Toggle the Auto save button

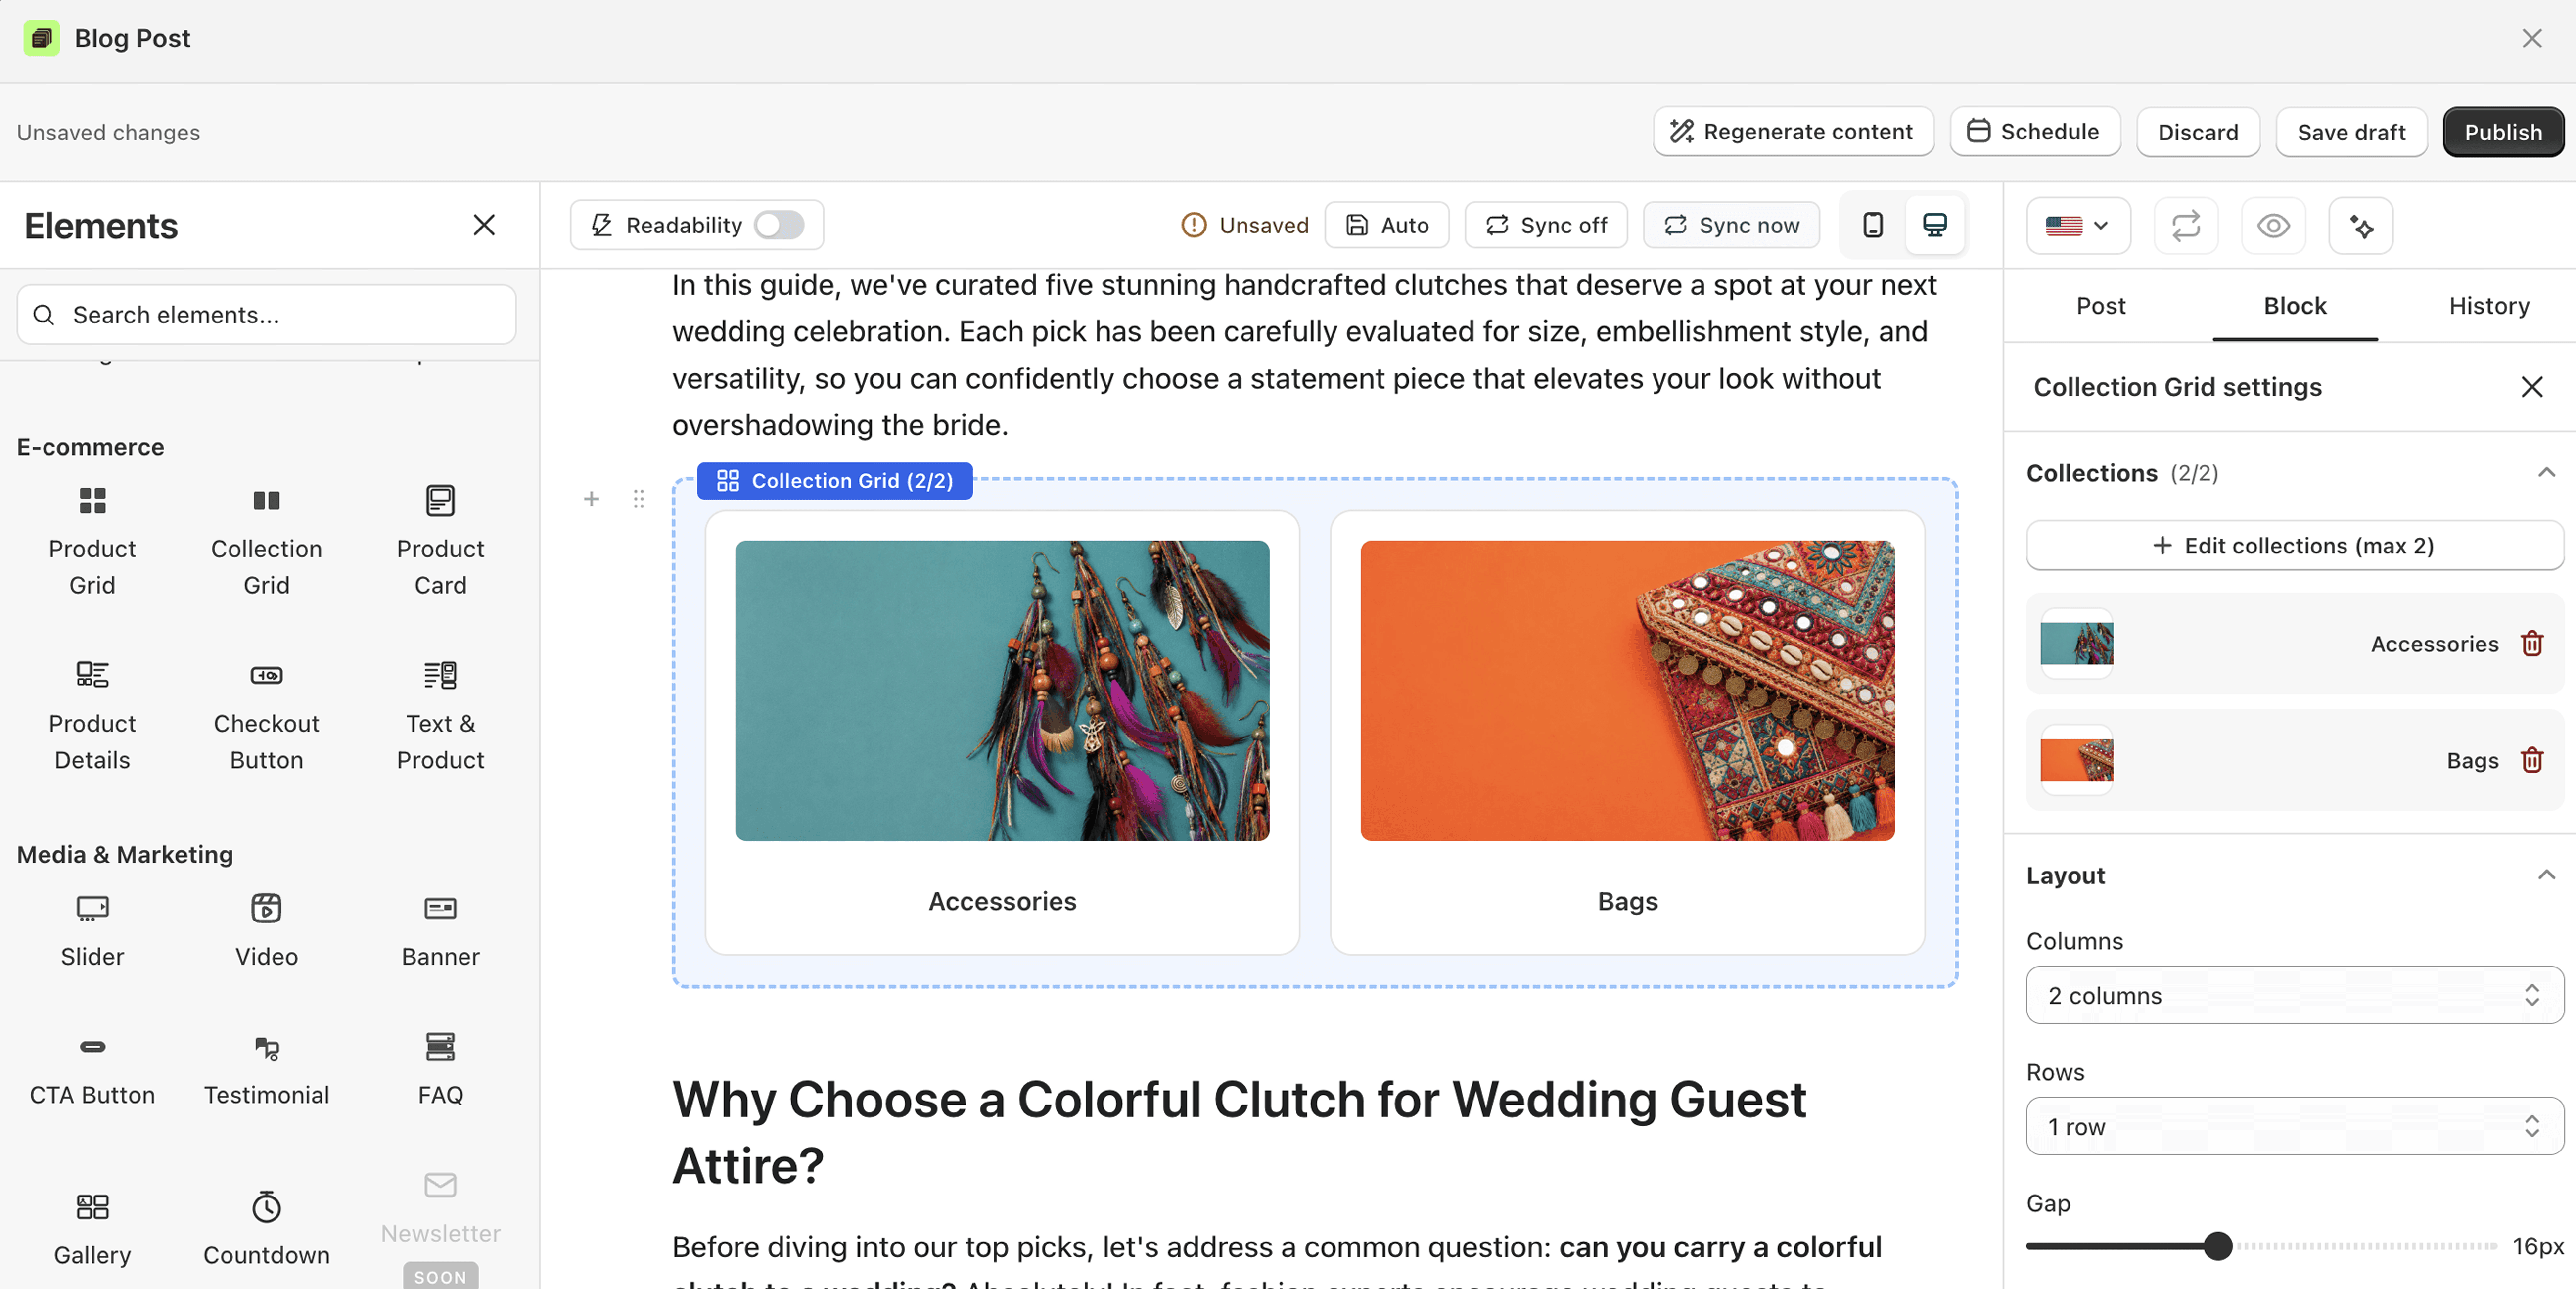pyautogui.click(x=1386, y=225)
